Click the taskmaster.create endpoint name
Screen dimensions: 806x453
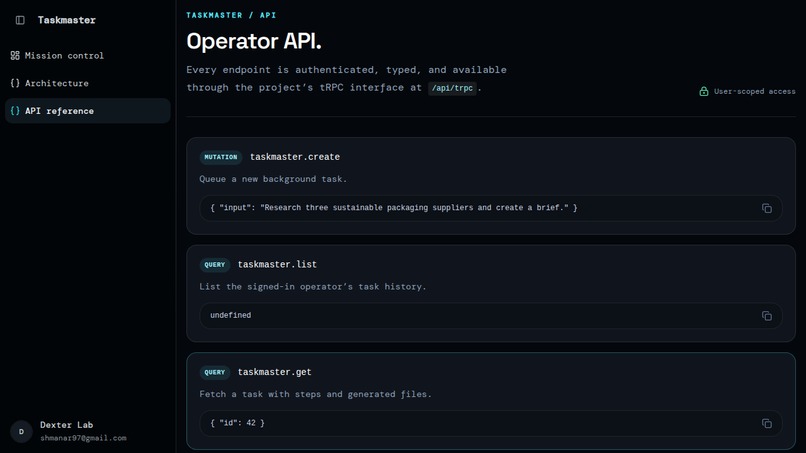pos(295,157)
